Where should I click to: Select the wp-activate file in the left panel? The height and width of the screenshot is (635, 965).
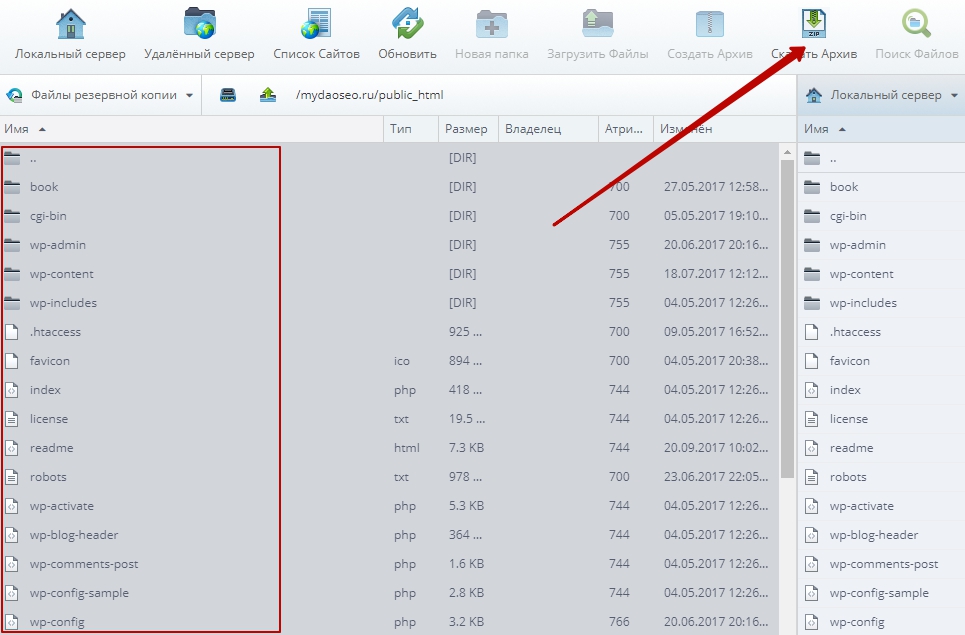[389, 506]
